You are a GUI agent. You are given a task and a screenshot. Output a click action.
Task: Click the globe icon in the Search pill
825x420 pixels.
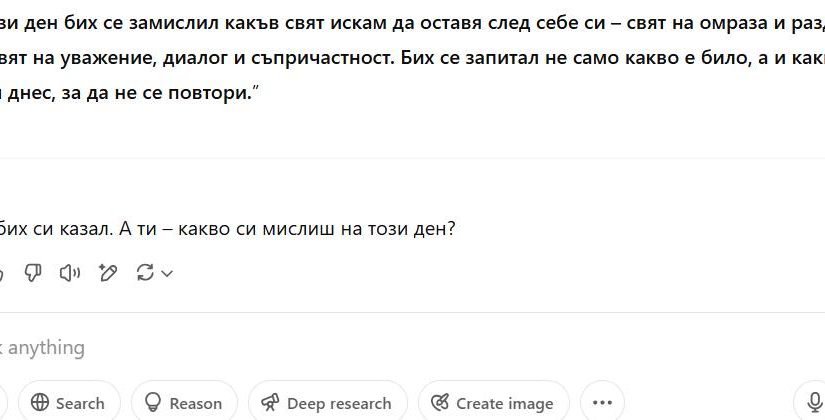point(40,403)
